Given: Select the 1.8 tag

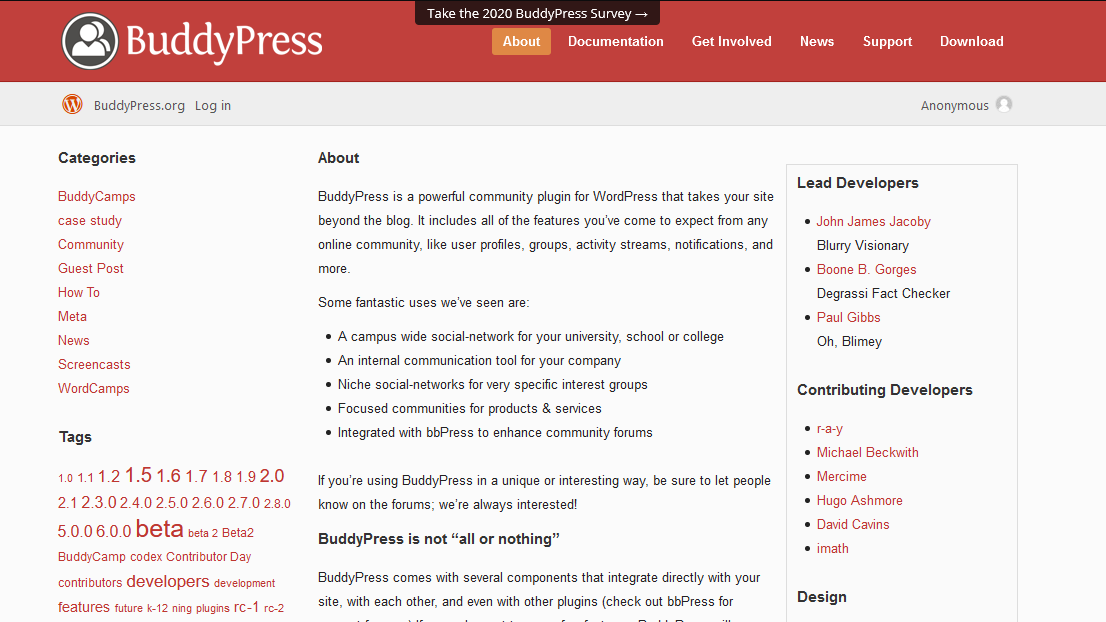Looking at the screenshot, I should [222, 477].
